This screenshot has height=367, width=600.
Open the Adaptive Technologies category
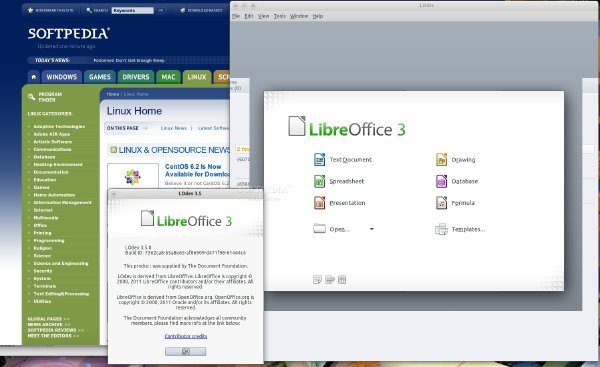tap(59, 127)
